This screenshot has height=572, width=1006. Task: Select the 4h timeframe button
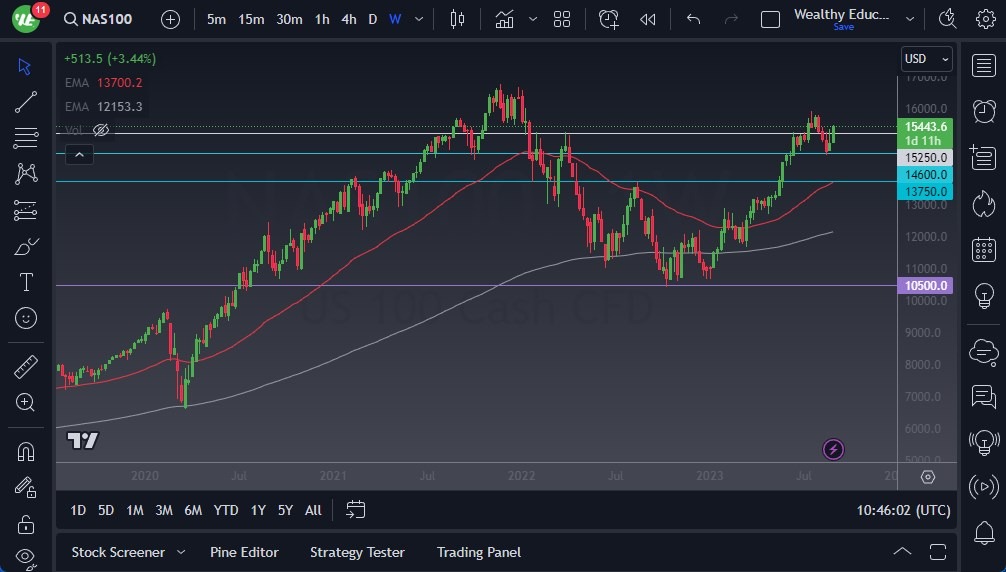[x=348, y=19]
